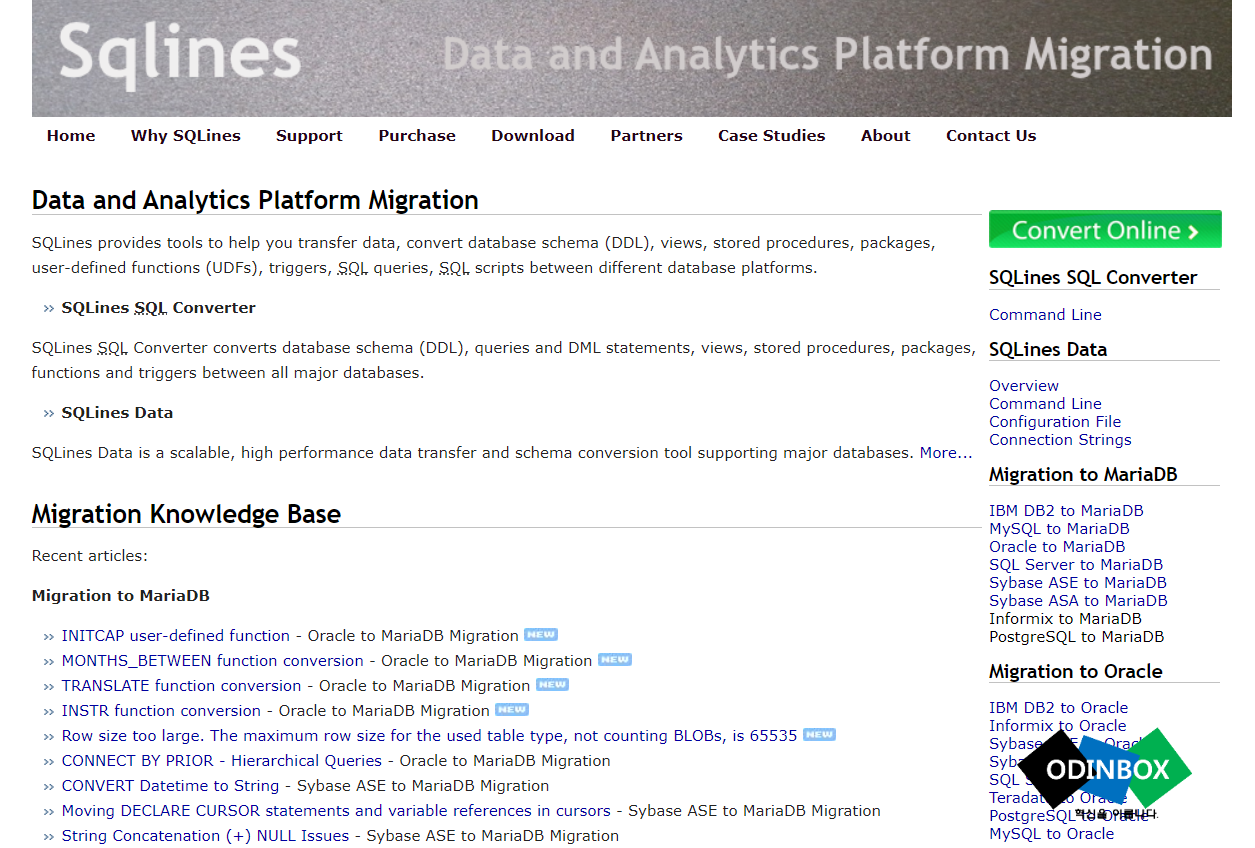Open SQL Server to MariaDB link
Screen dimensions: 1255x848
pos(1076,565)
